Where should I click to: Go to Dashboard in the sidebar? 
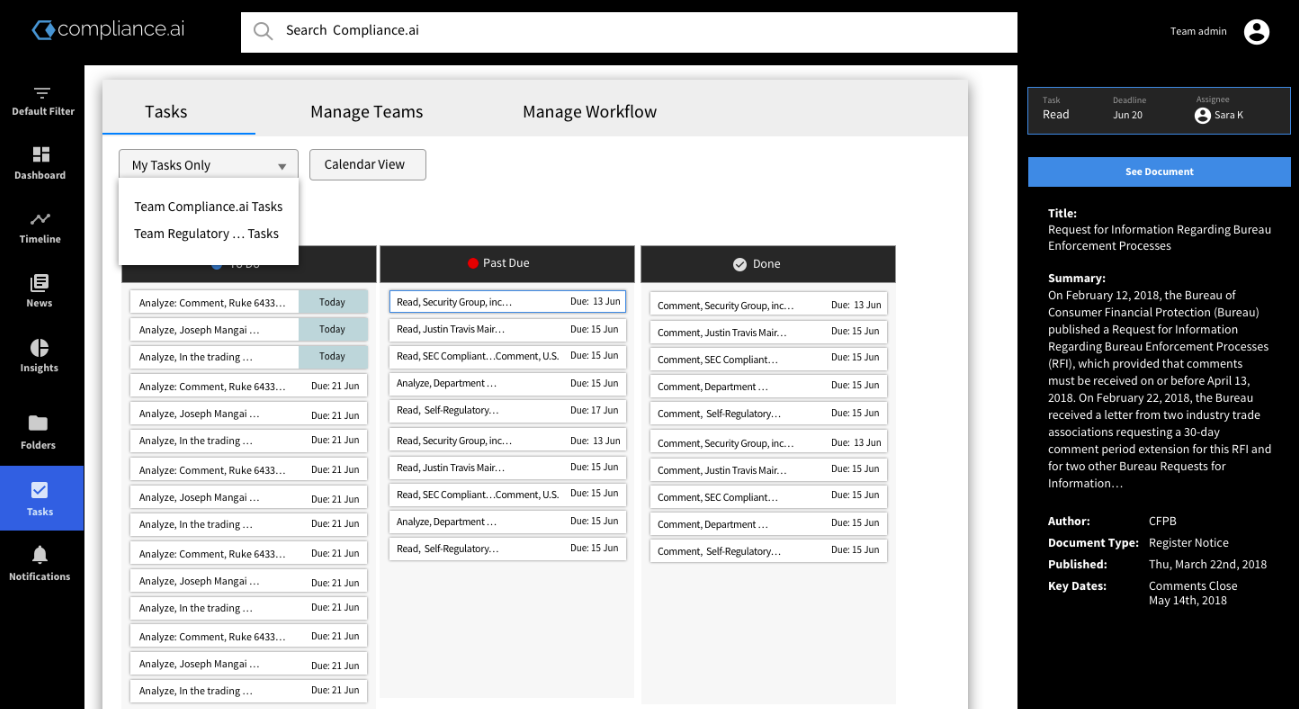coord(41,163)
